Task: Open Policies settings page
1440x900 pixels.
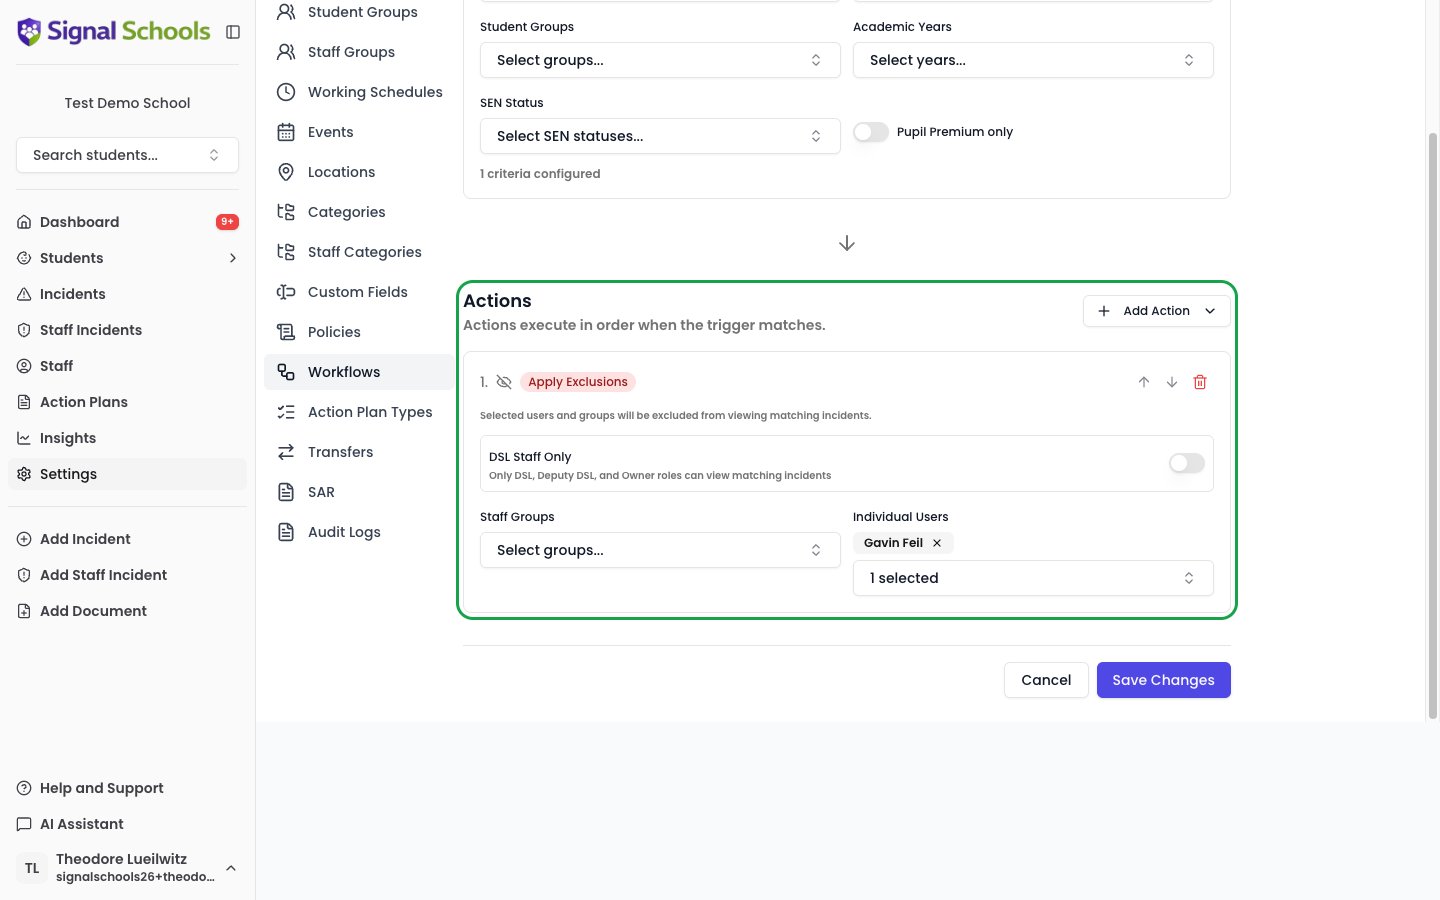Action: 360,332
